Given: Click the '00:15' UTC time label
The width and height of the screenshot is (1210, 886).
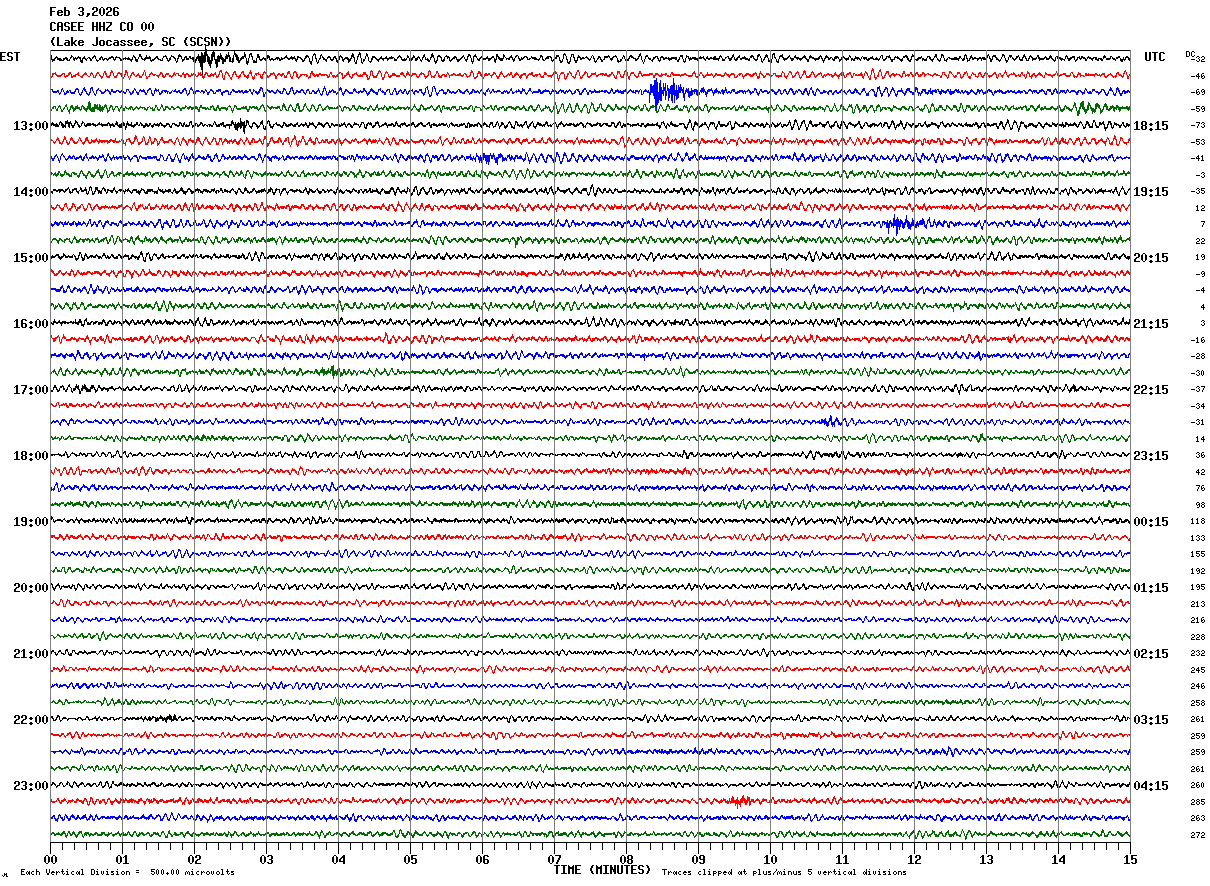Looking at the screenshot, I should tap(1151, 522).
